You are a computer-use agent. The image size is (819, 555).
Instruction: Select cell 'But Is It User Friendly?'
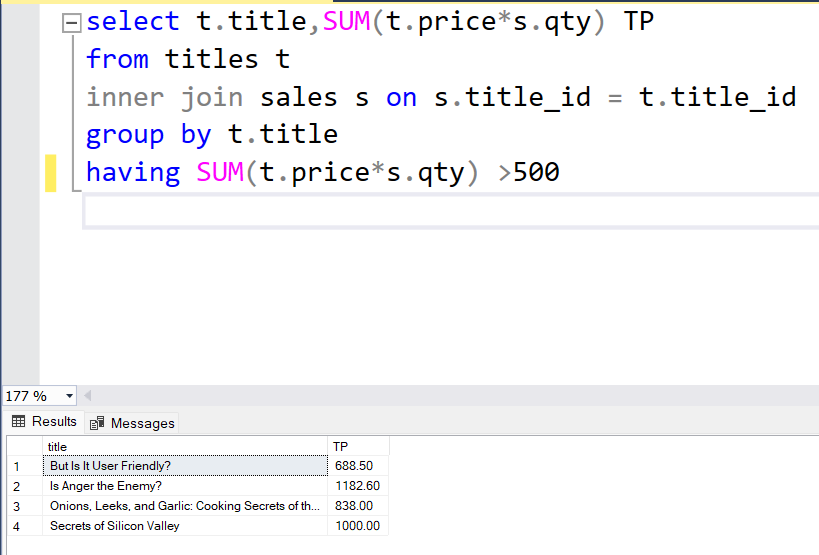pyautogui.click(x=185, y=466)
